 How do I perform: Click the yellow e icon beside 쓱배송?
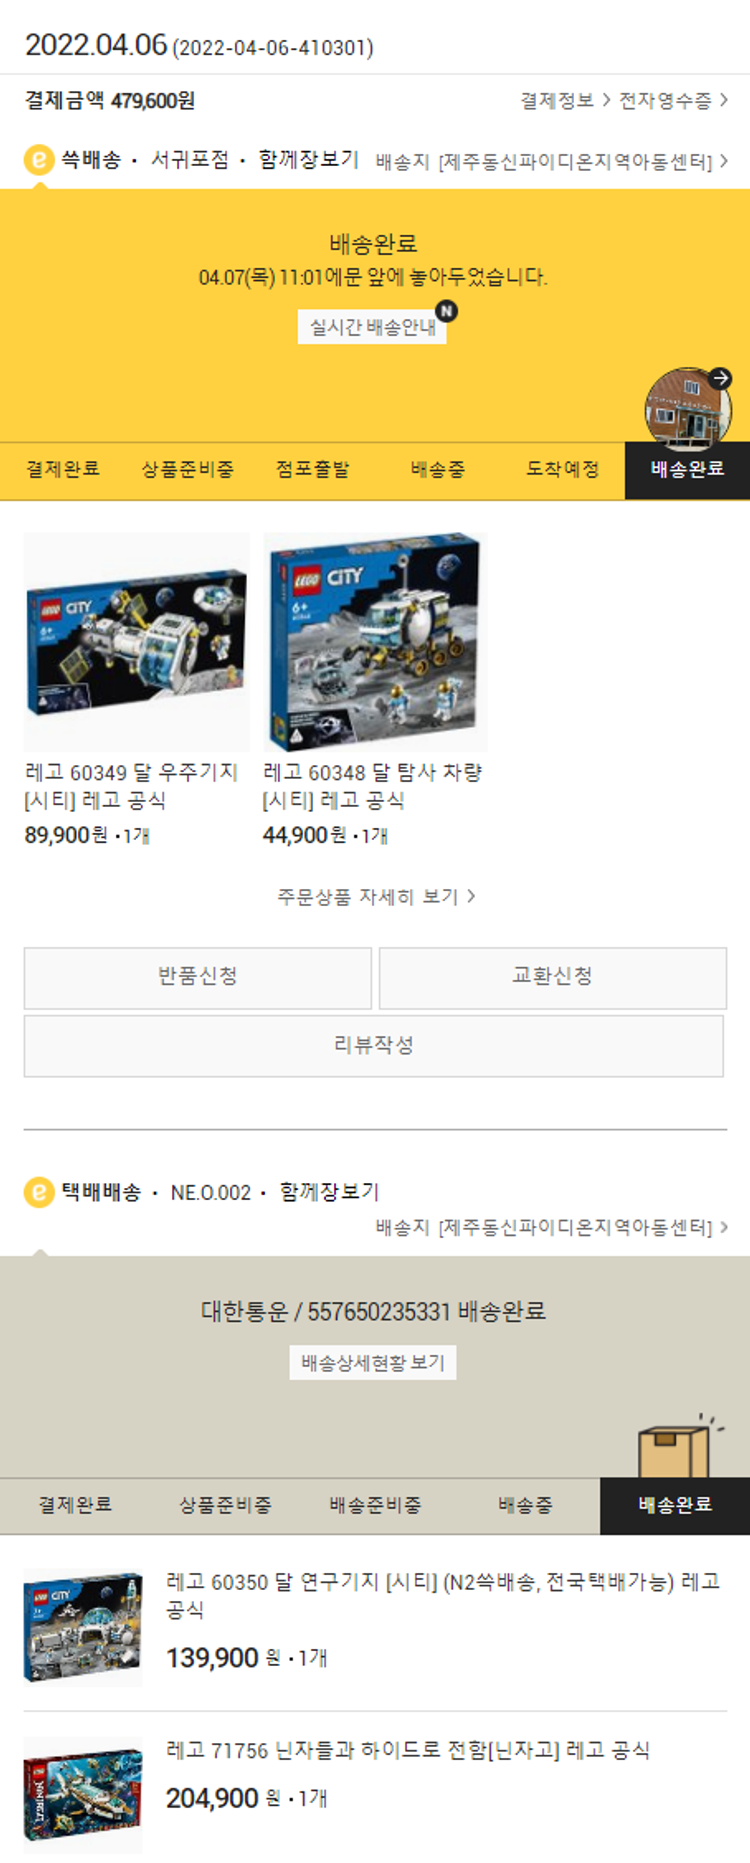coord(39,160)
